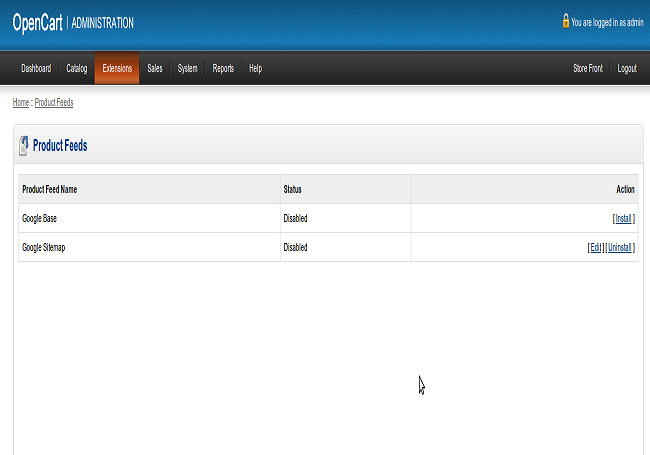
Task: Click the Product Feeds heading icon
Action: (x=24, y=145)
